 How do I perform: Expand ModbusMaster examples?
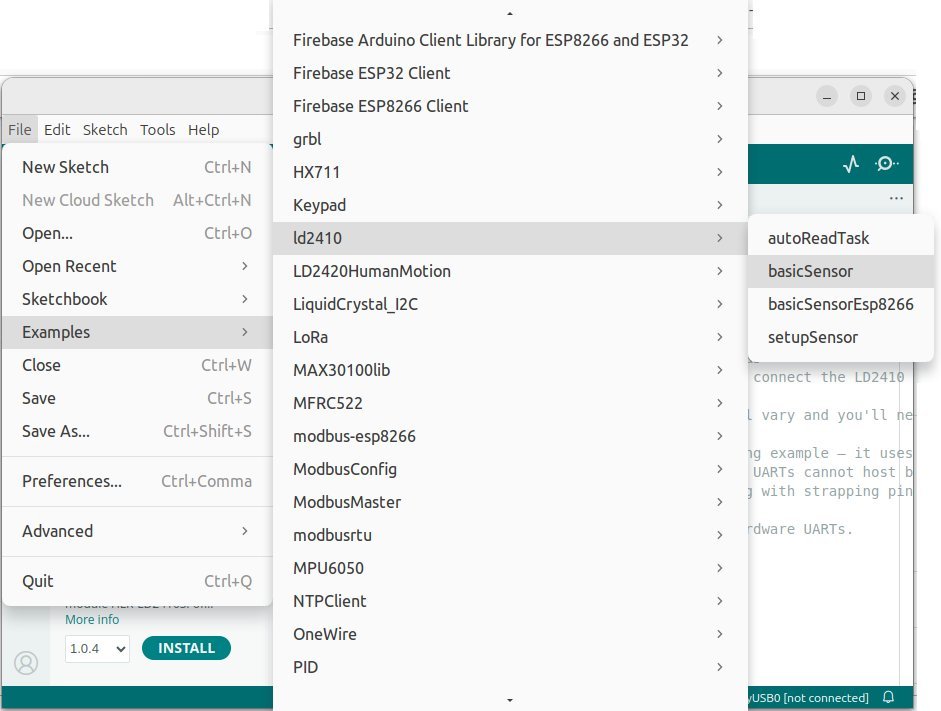coord(510,502)
